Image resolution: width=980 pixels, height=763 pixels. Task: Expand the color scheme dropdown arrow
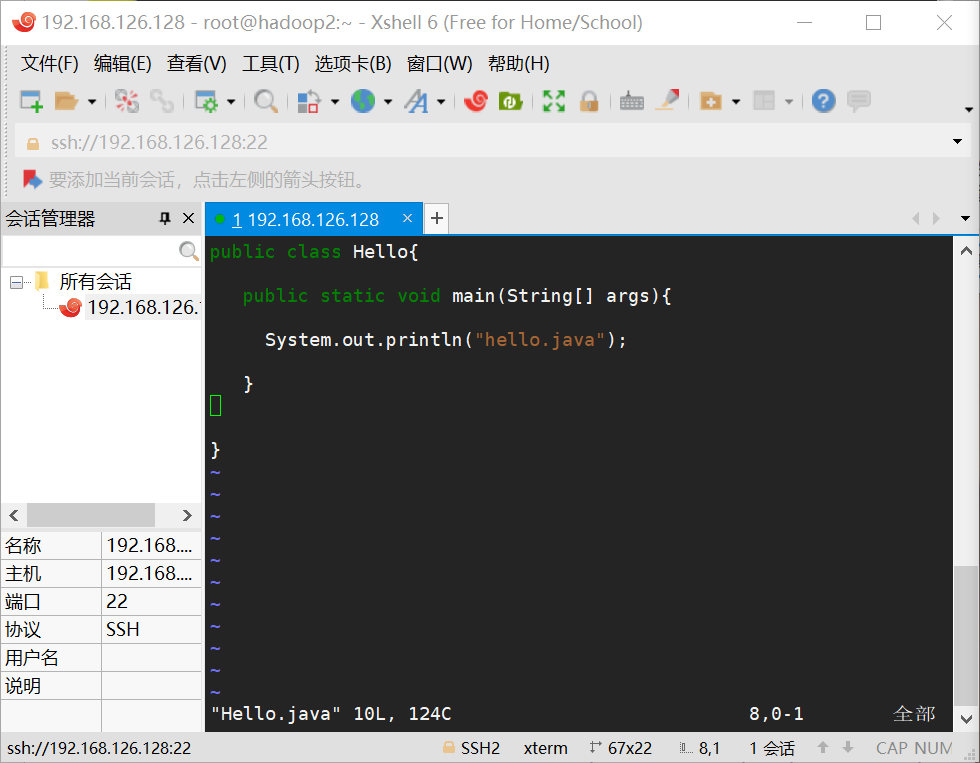click(x=335, y=101)
